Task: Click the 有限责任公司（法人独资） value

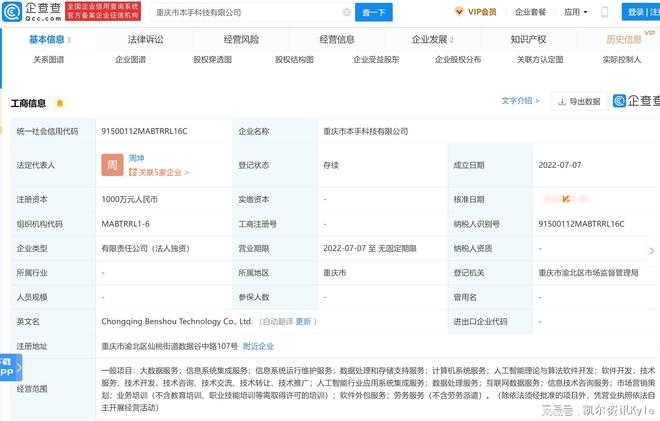Action: pos(146,248)
